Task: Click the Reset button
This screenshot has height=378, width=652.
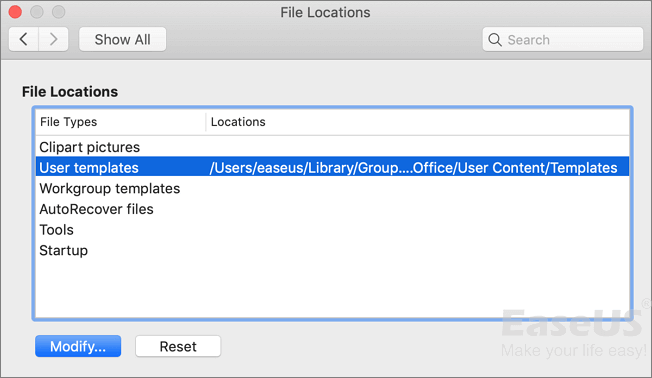Action: pyautogui.click(x=178, y=346)
